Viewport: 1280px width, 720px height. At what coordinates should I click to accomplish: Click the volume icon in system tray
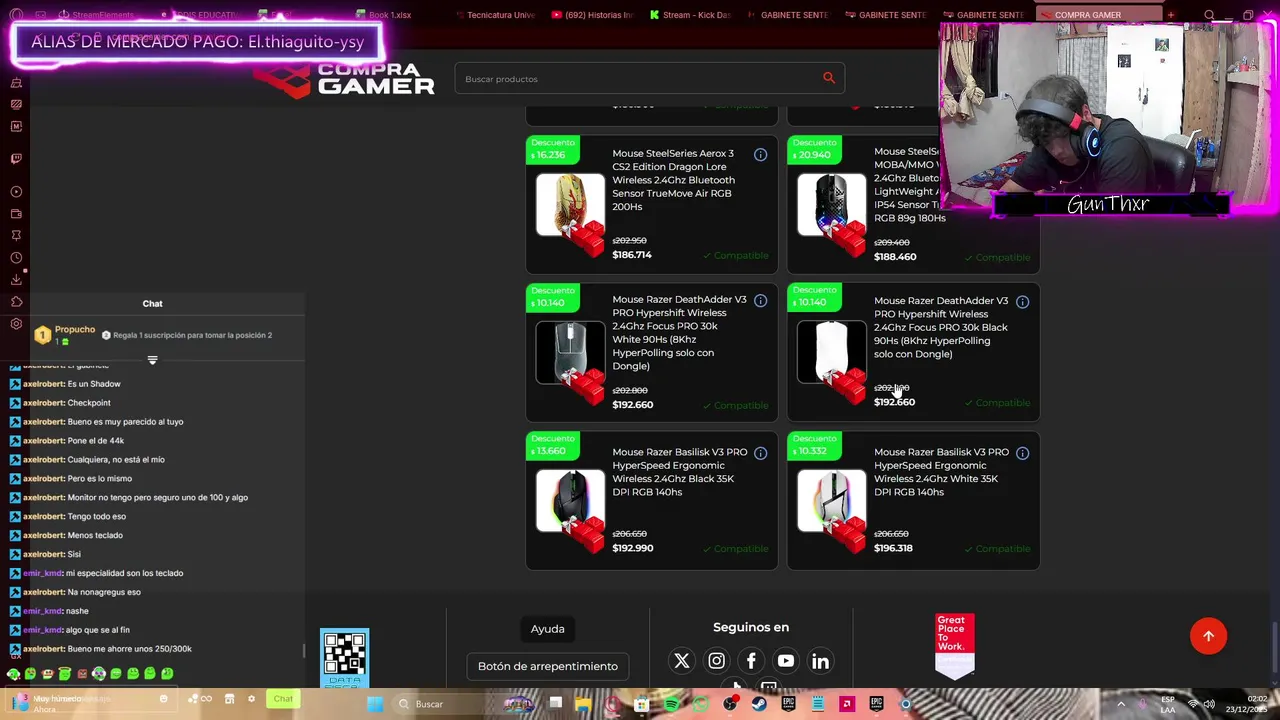(1208, 704)
